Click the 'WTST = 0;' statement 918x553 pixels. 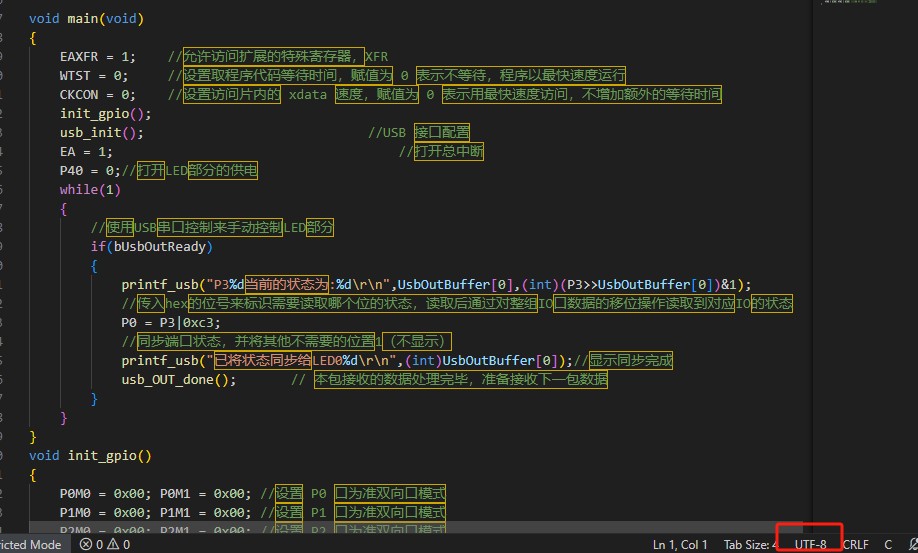coord(94,75)
